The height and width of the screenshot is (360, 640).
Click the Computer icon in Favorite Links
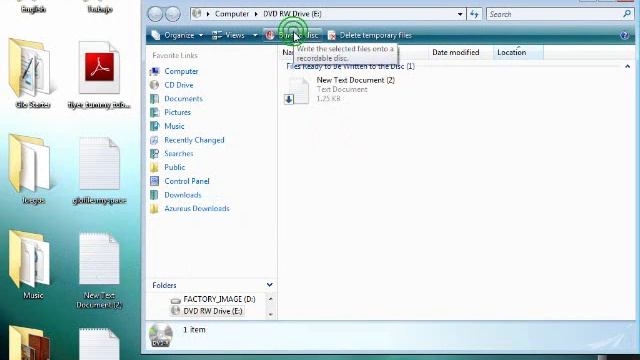(154, 71)
